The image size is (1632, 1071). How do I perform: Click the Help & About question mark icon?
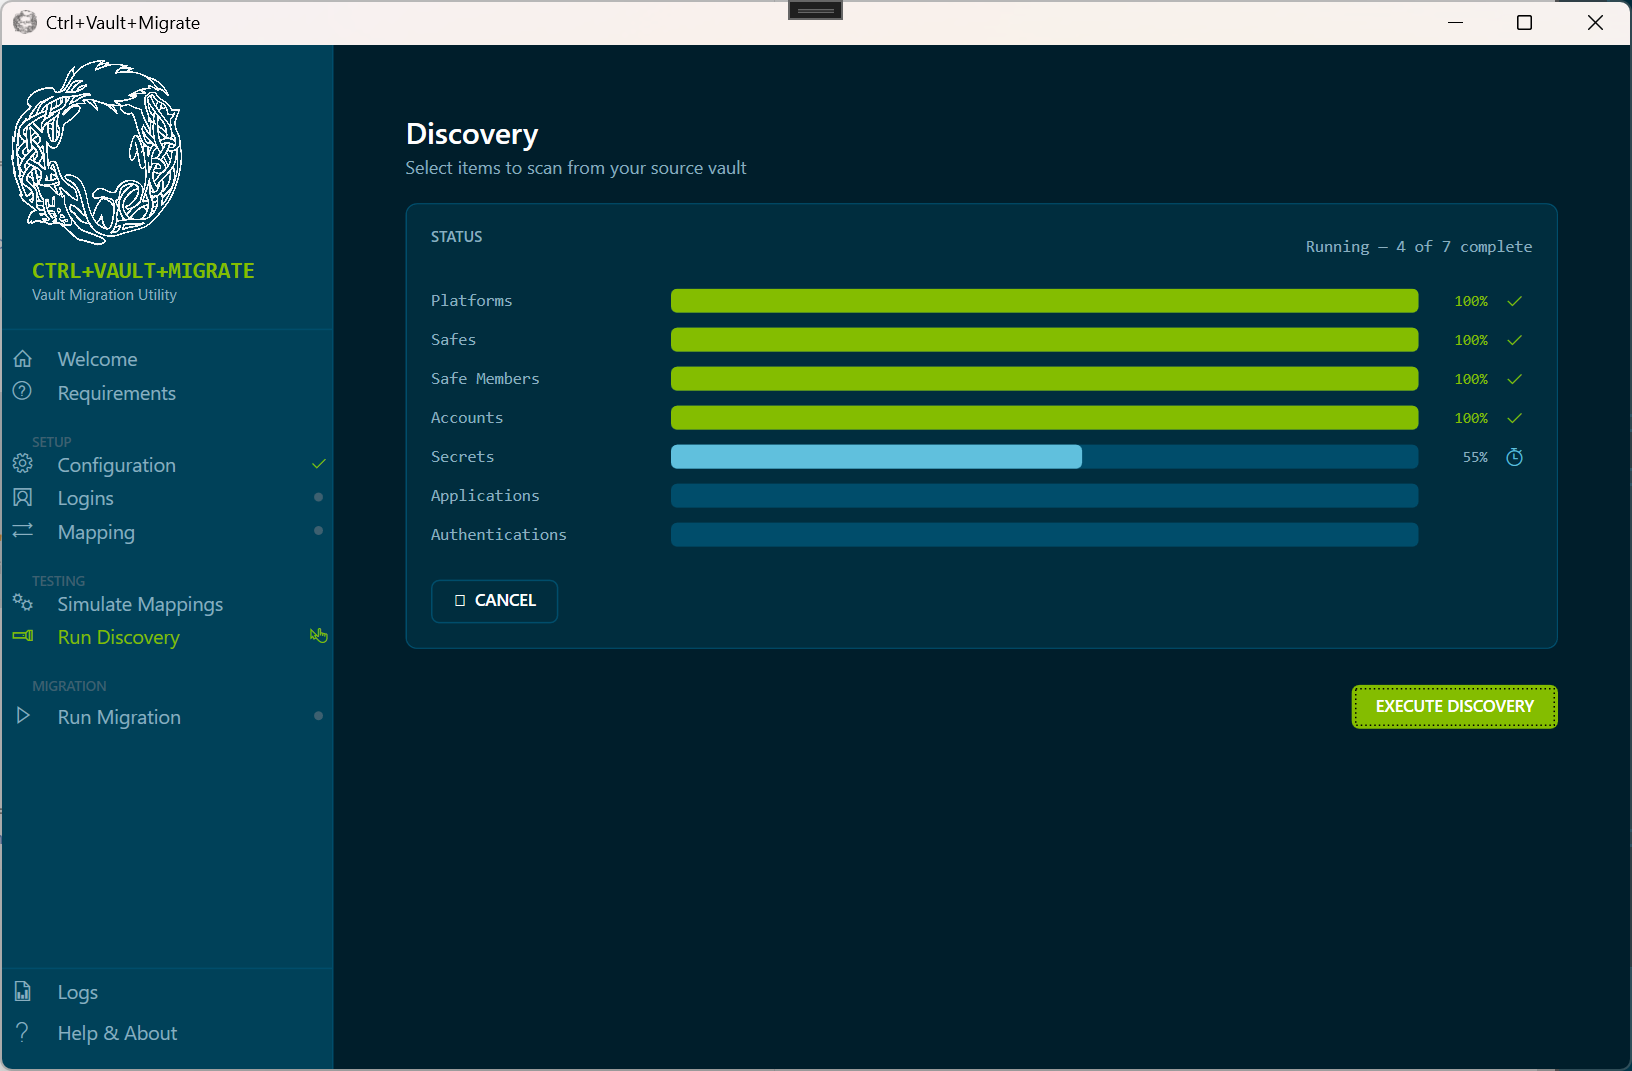(23, 1031)
